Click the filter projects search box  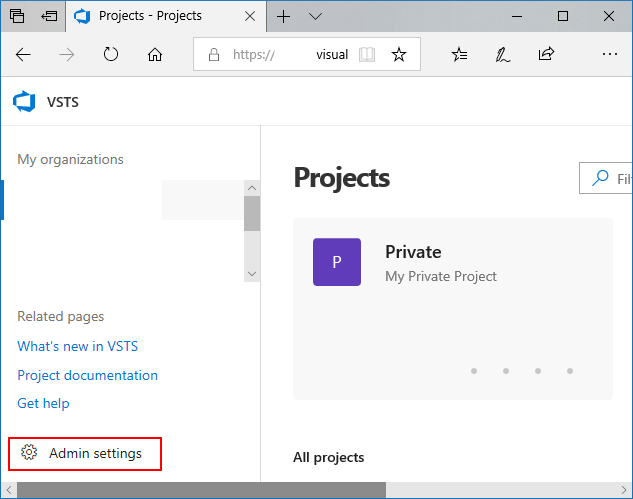(606, 178)
